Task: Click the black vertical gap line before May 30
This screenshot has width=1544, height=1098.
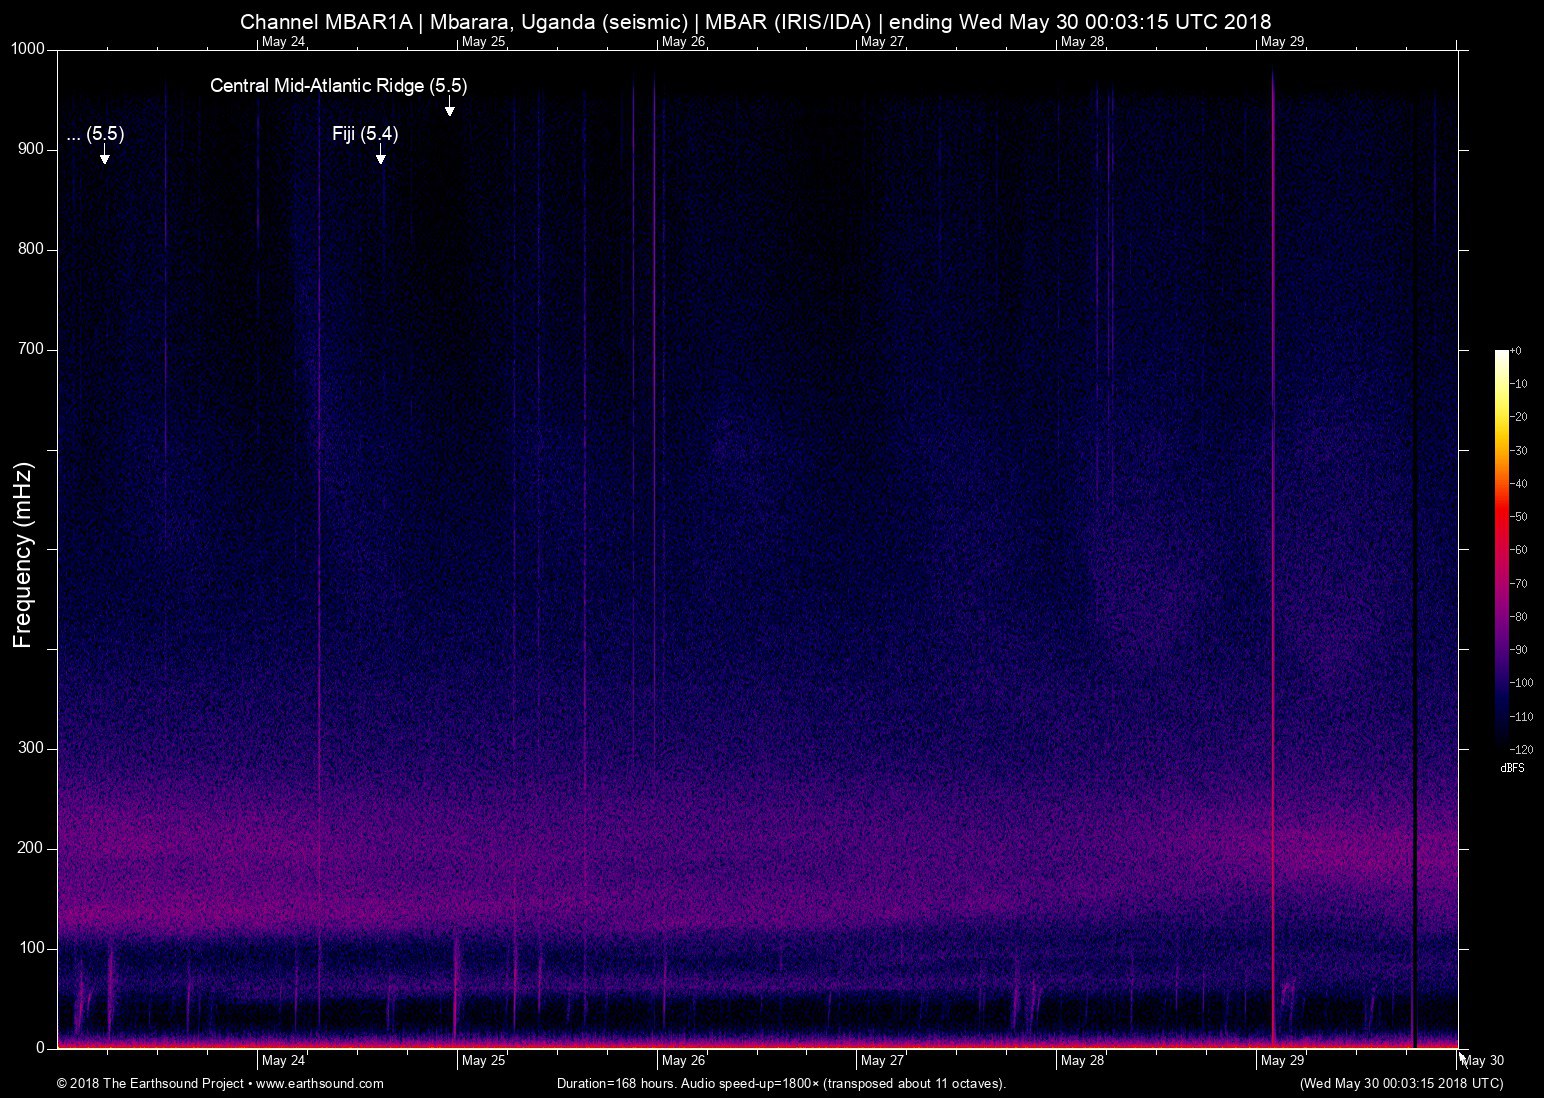Action: tap(1415, 700)
